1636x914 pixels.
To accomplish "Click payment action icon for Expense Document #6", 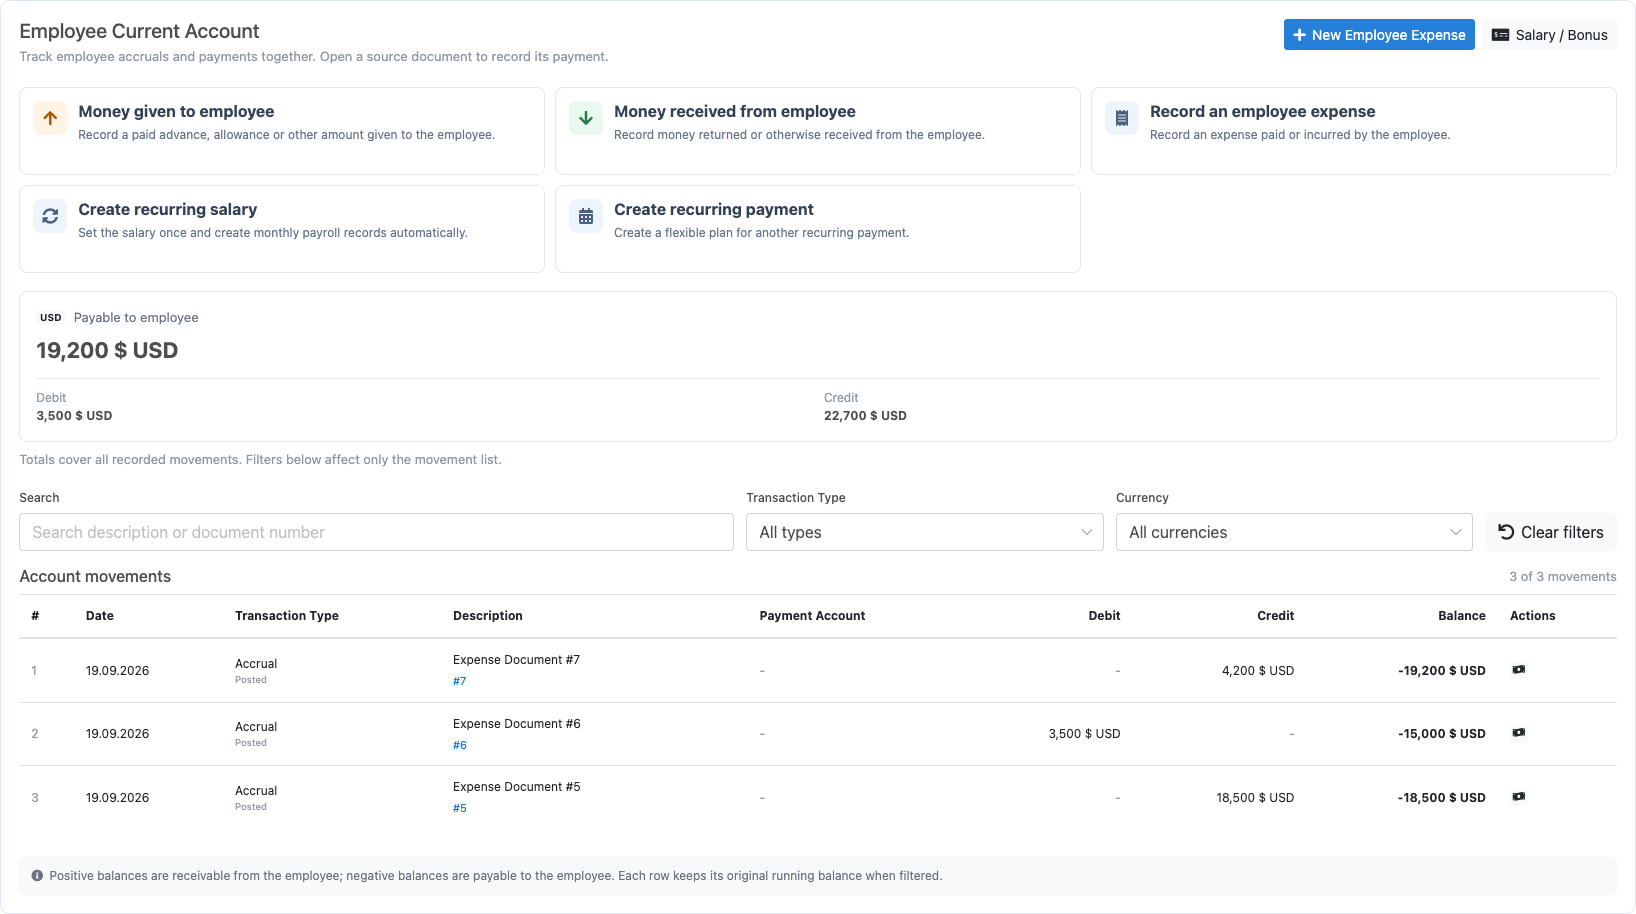I will click(x=1519, y=733).
